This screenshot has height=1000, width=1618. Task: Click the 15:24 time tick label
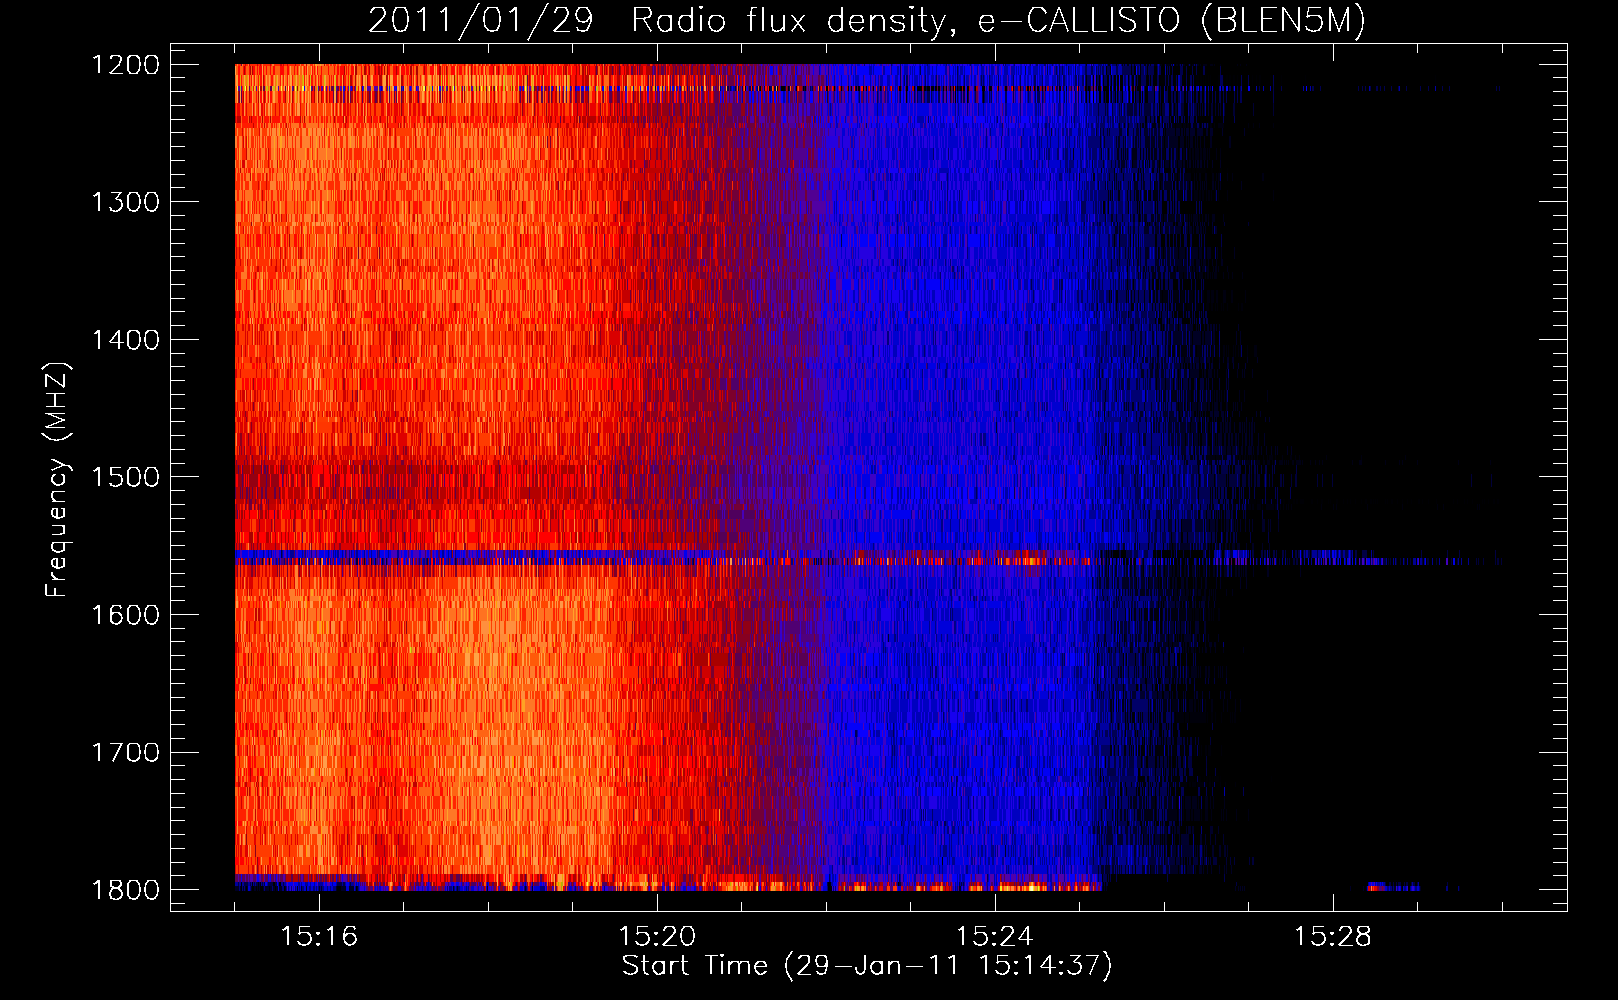(995, 936)
